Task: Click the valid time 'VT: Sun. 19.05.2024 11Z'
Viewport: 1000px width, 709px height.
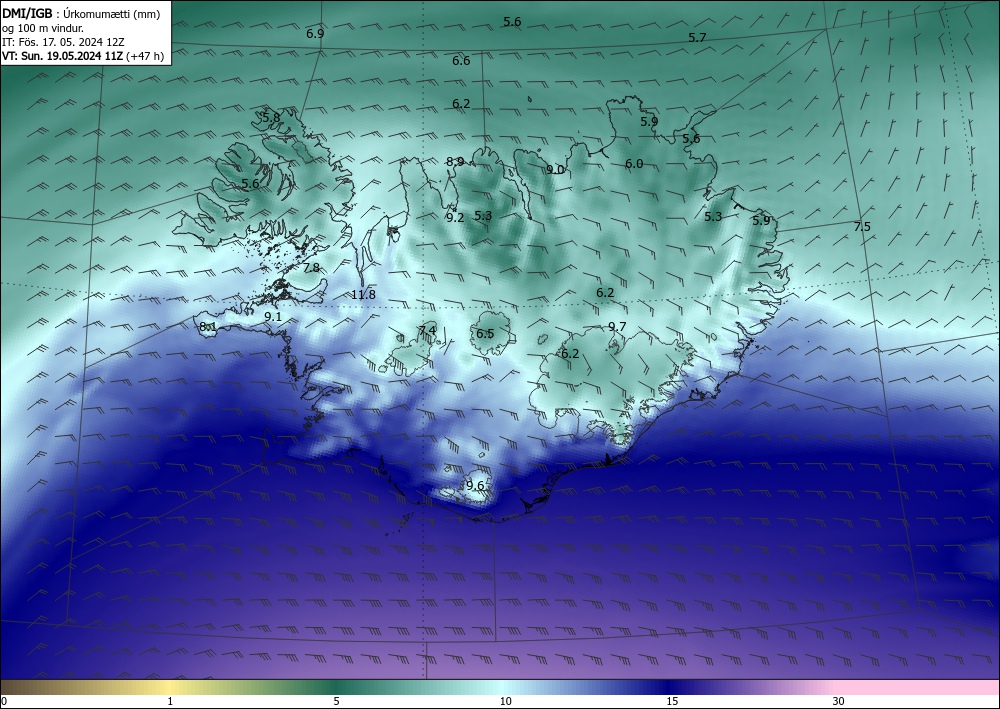Action: 63,56
